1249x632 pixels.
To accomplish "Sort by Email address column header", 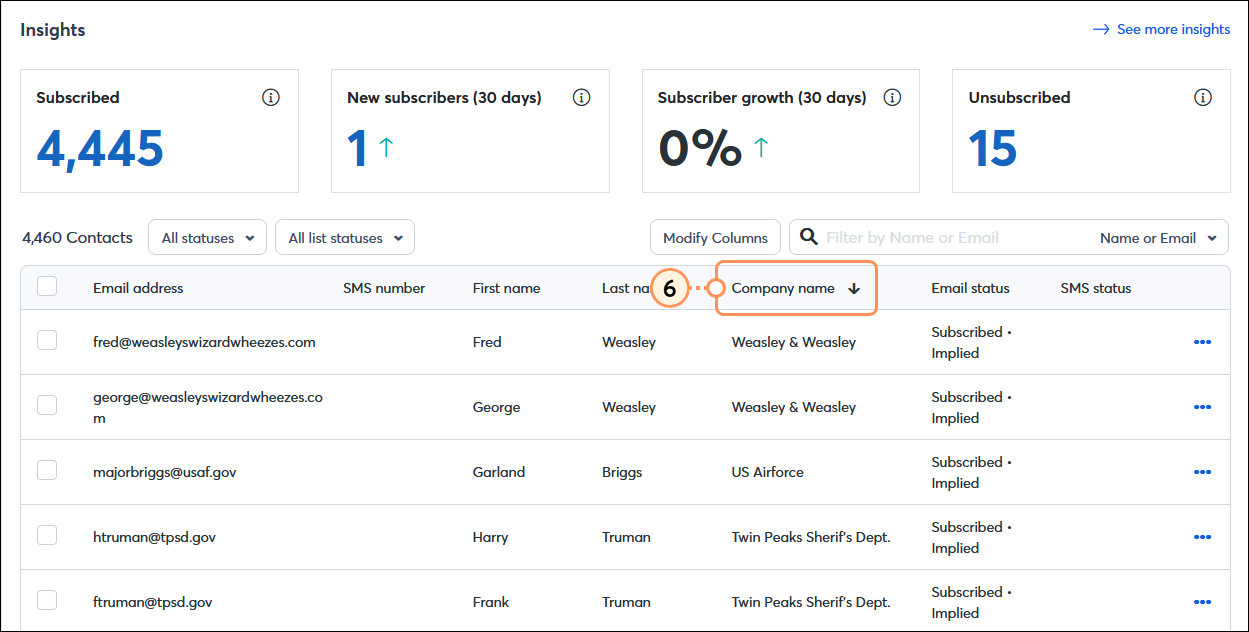I will click(138, 288).
